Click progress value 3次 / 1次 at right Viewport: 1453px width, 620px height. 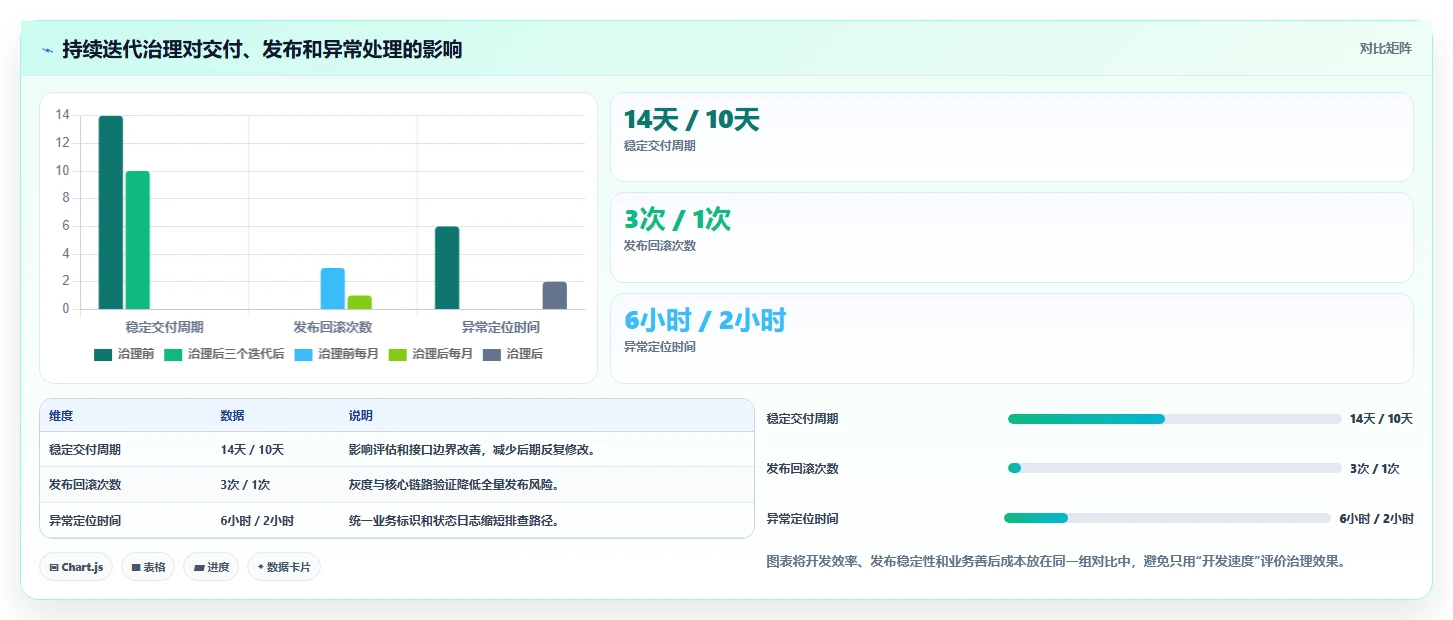[1375, 468]
